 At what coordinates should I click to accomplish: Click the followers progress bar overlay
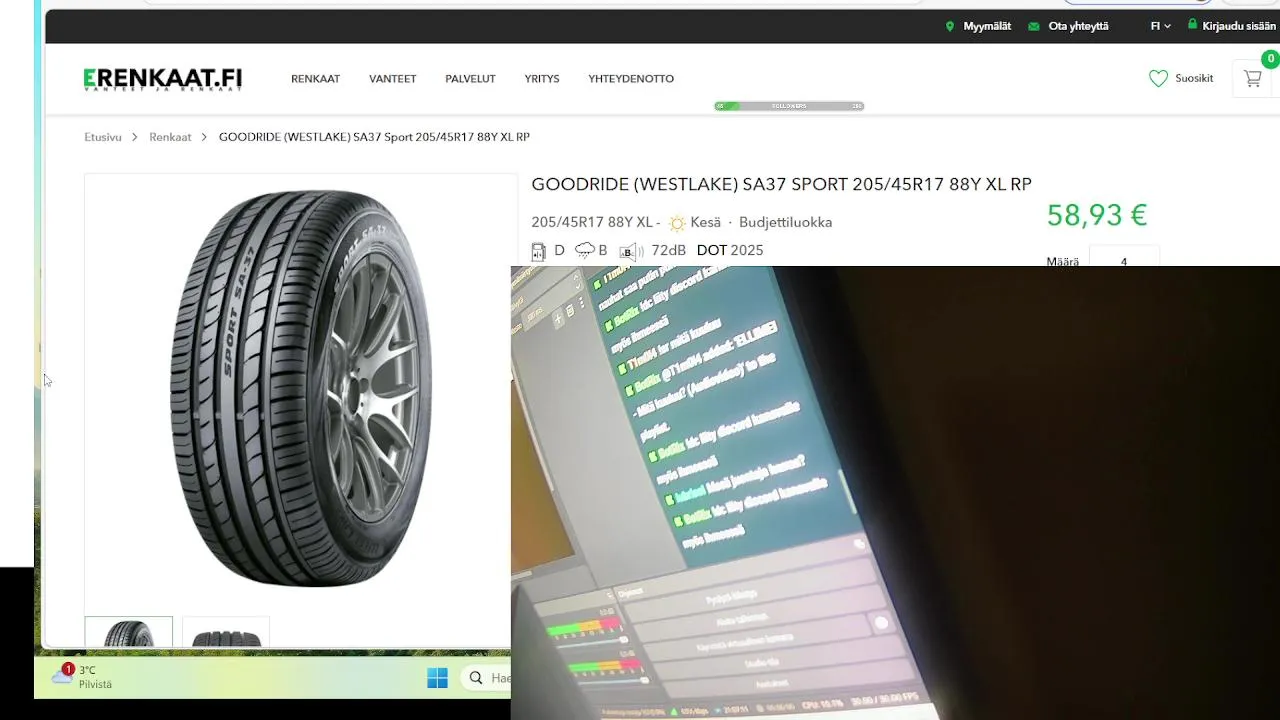pos(789,106)
